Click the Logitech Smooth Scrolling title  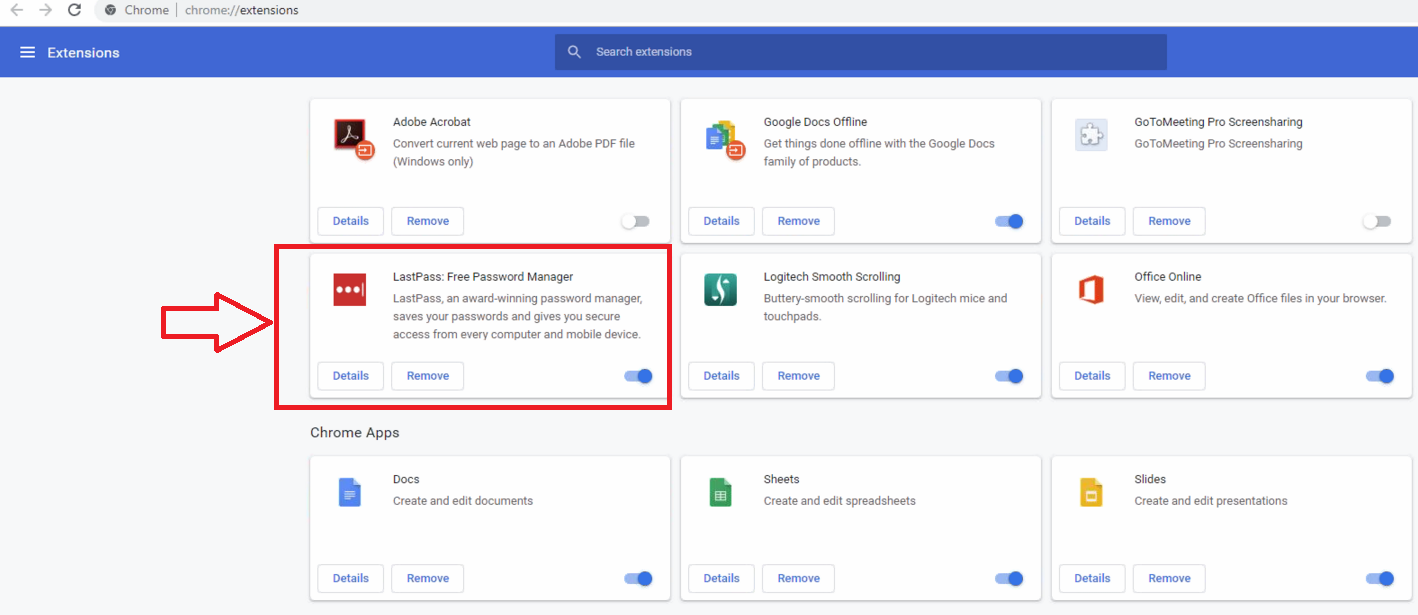(832, 277)
